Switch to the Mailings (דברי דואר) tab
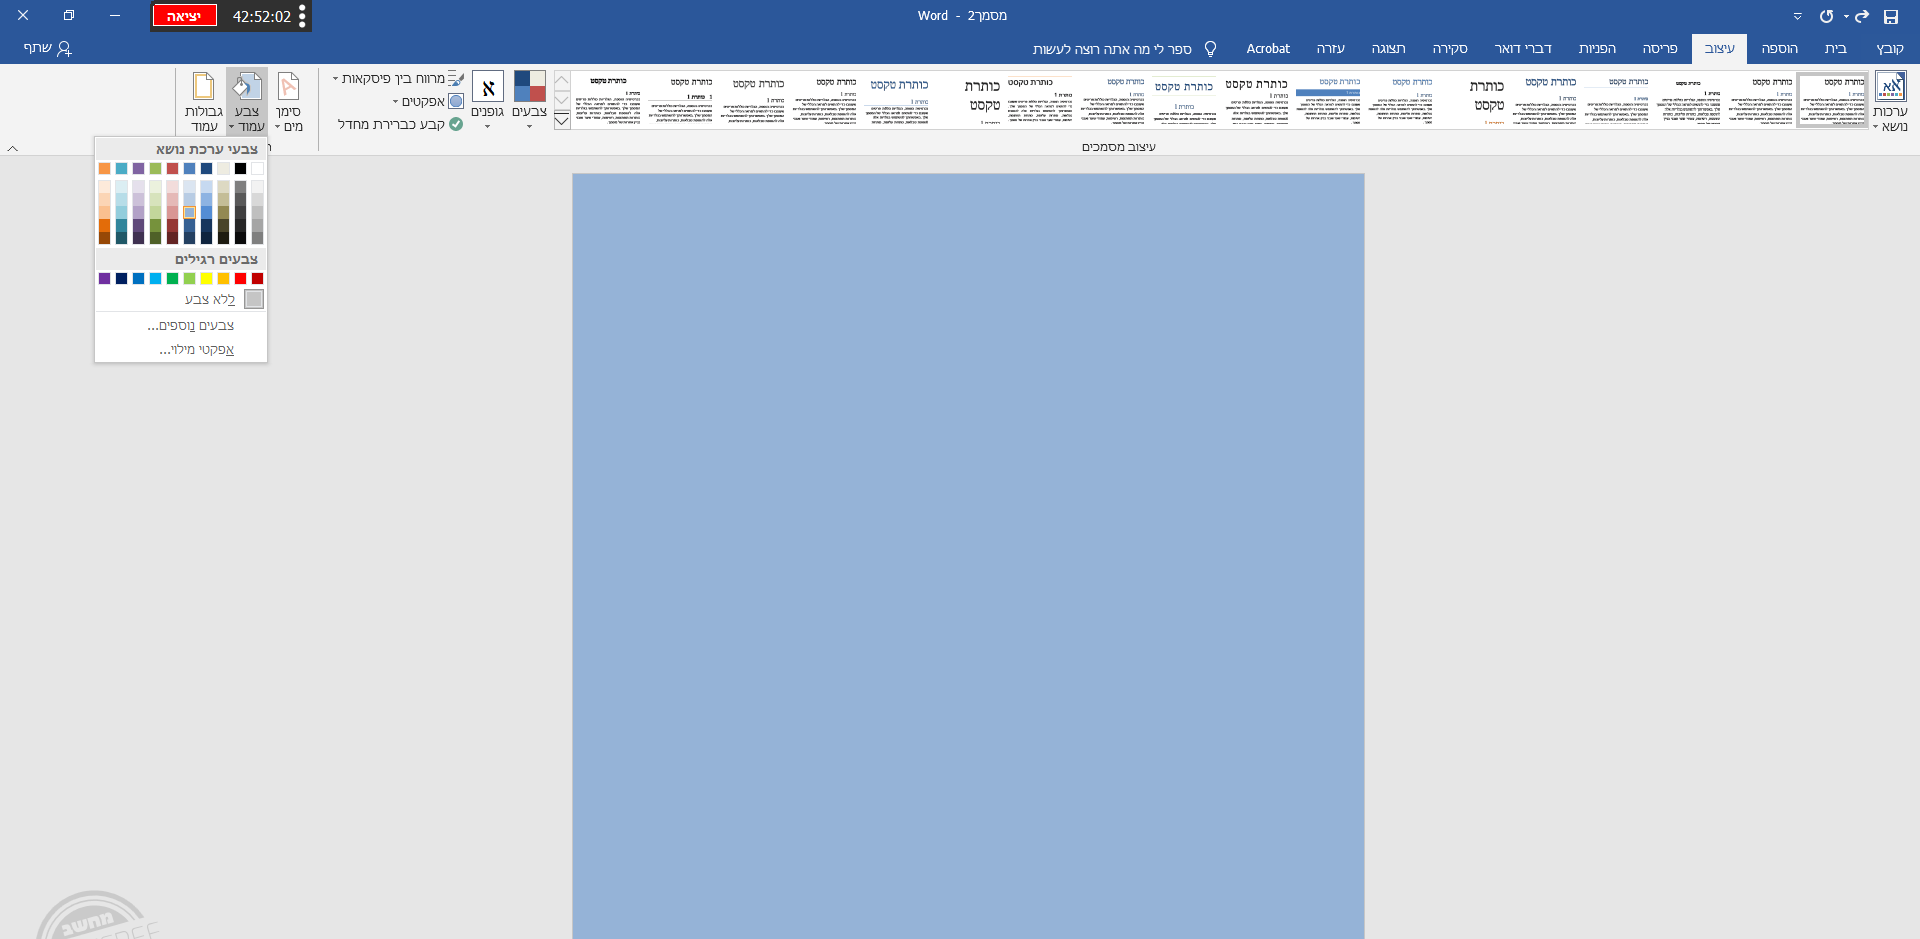The height and width of the screenshot is (939, 1920). pyautogui.click(x=1523, y=48)
